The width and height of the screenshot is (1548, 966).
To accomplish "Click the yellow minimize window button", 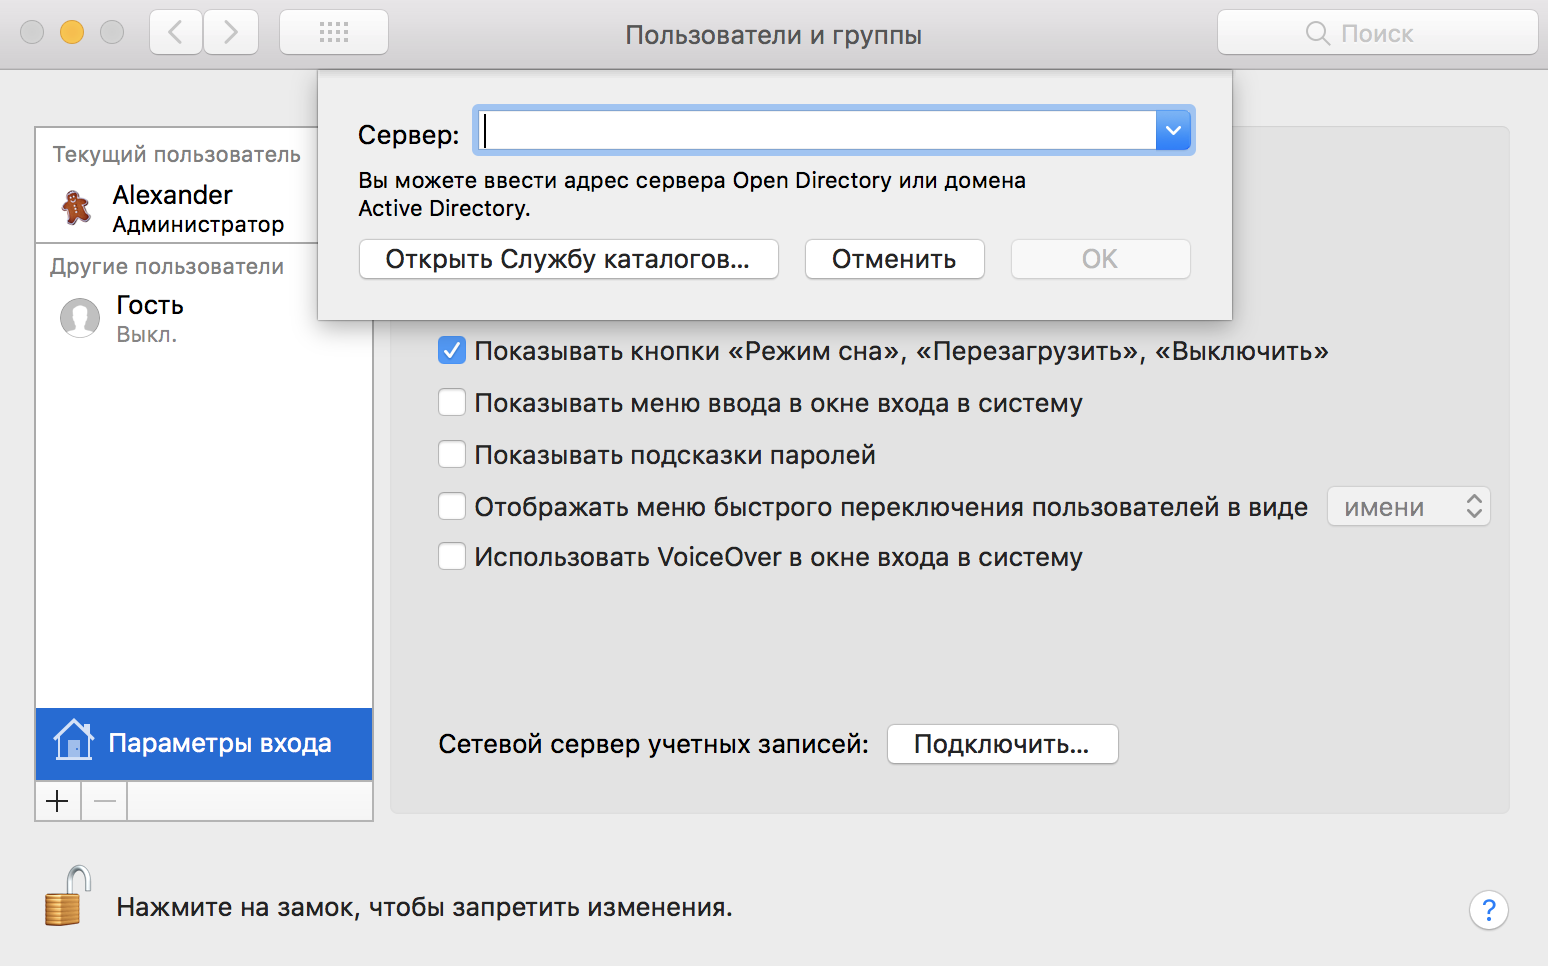I will [x=72, y=32].
